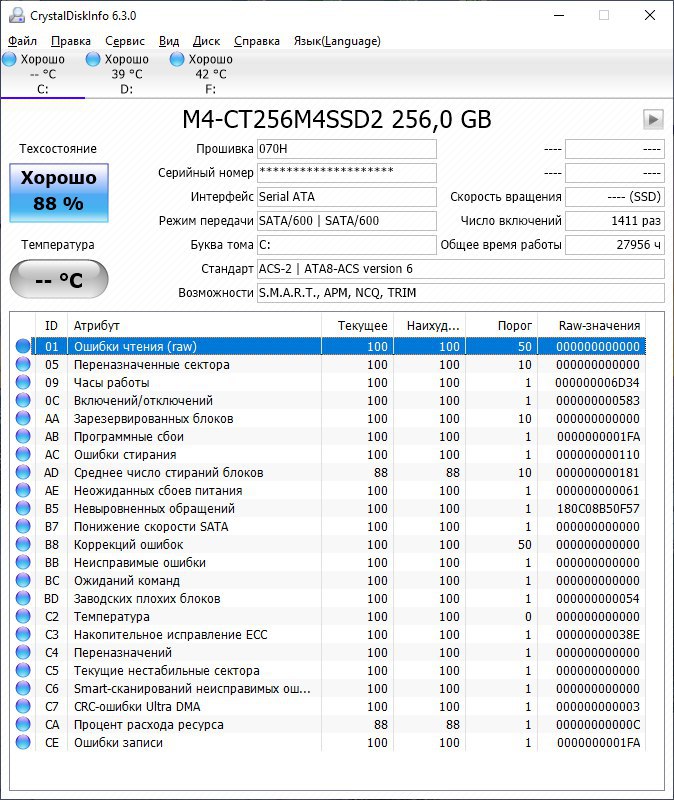The height and width of the screenshot is (800, 674).
Task: Click raw value 00000000000C
Action: coord(598,724)
